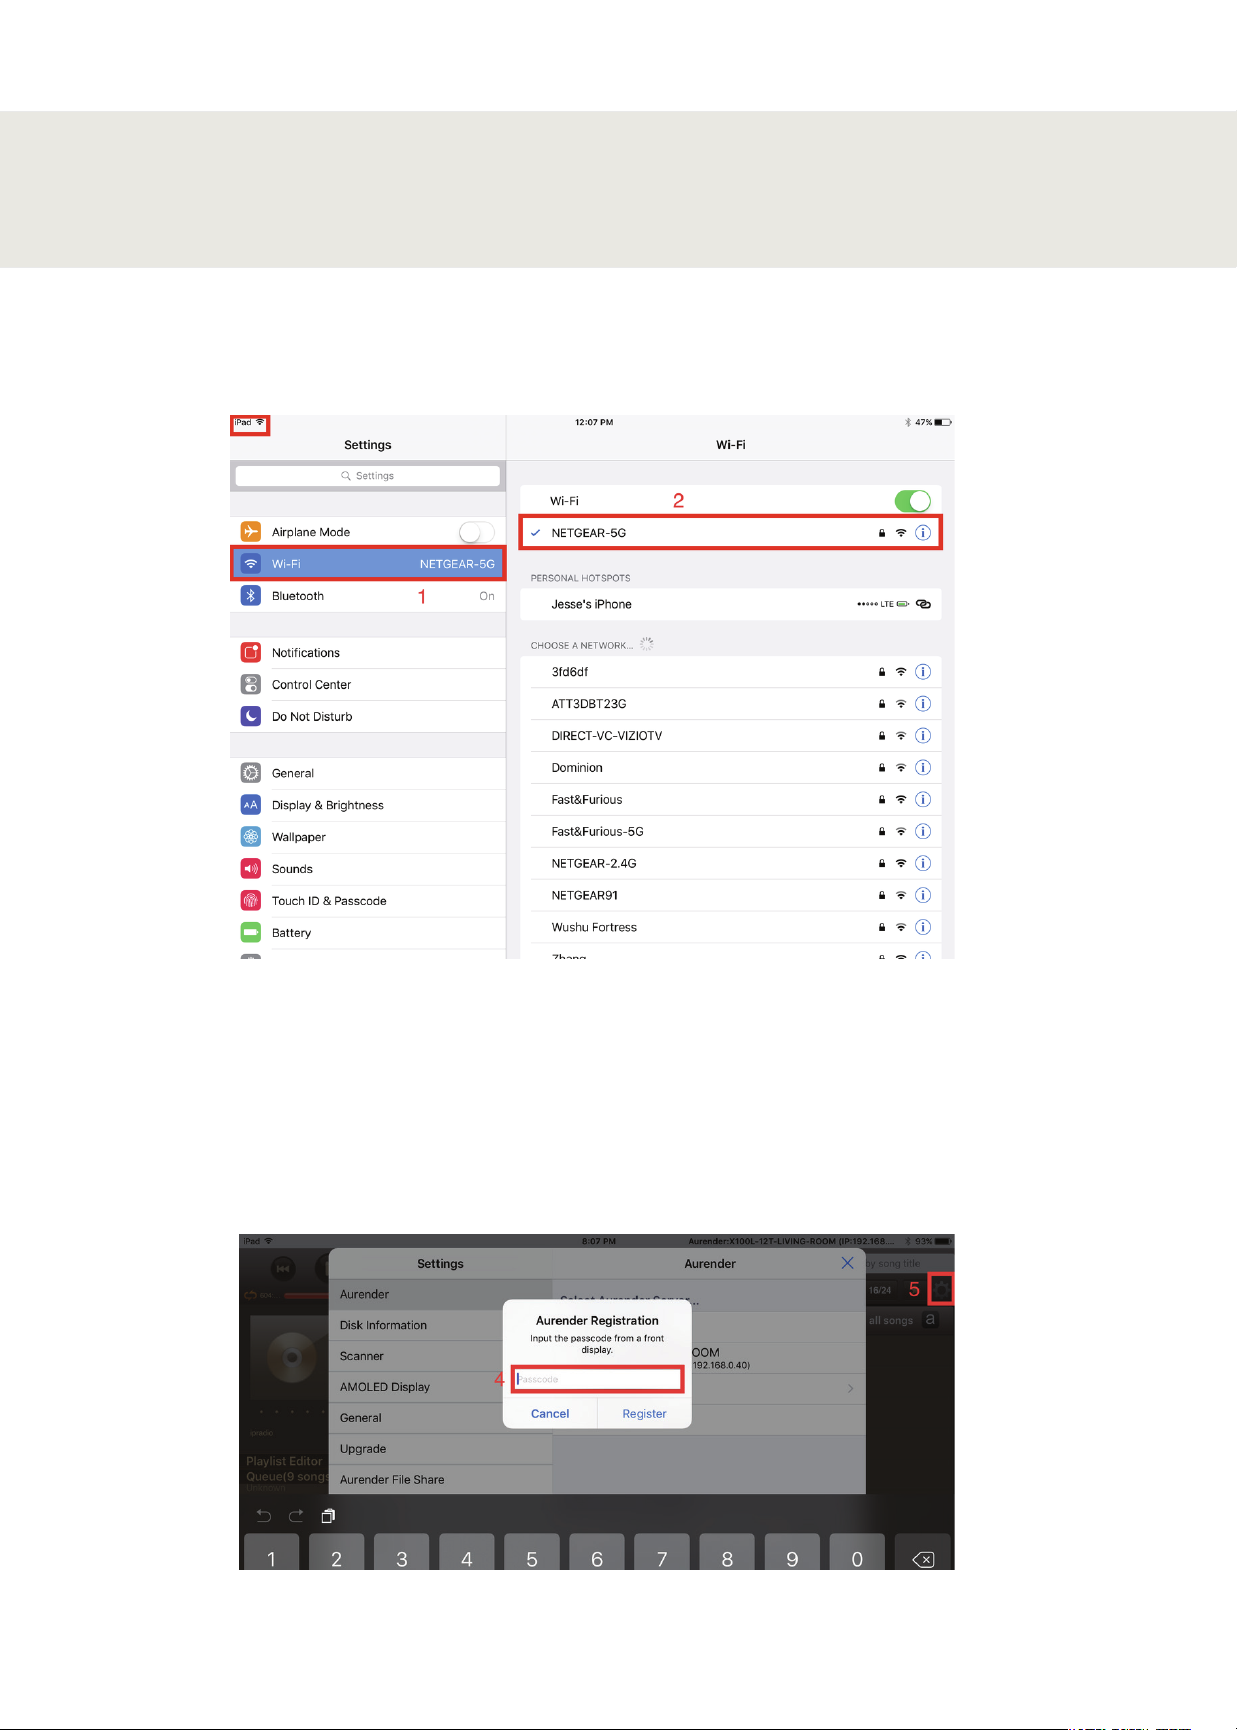Screen dimensions: 1237x1730
Task: Open info icon for DIRECT-VC-VIZIOTV
Action: coord(923,736)
